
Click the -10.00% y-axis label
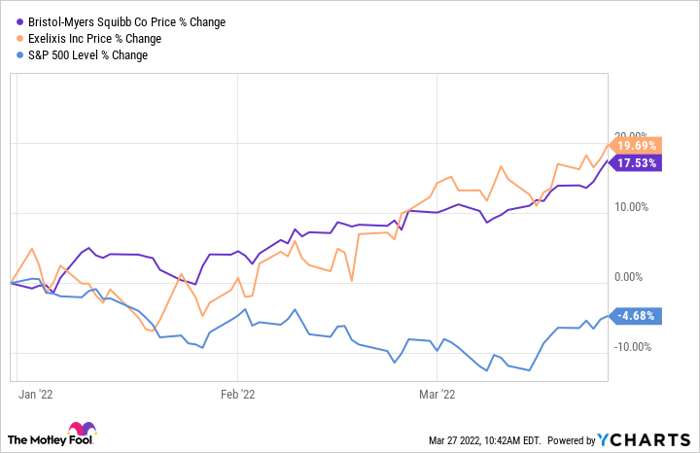click(627, 348)
